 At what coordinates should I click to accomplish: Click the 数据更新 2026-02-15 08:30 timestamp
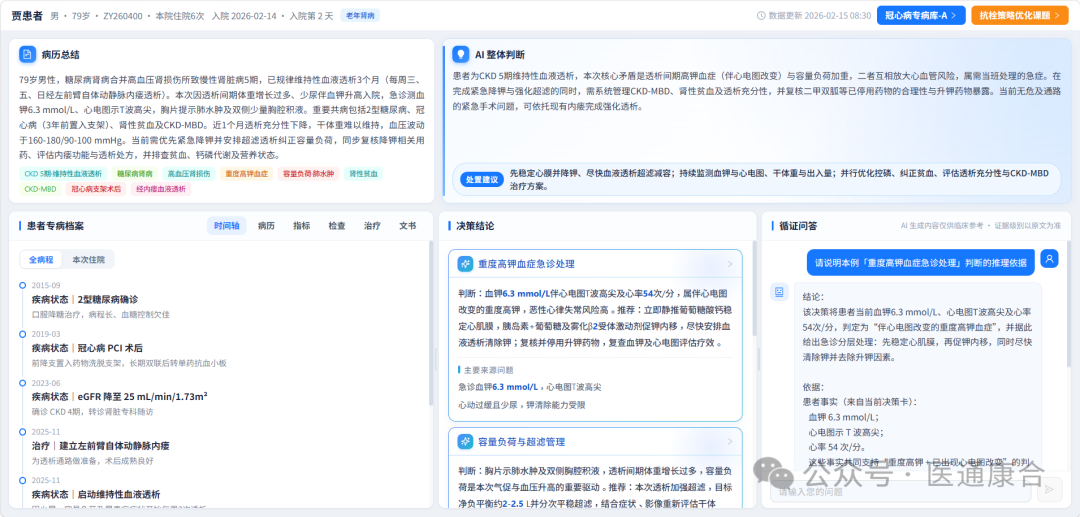click(820, 15)
